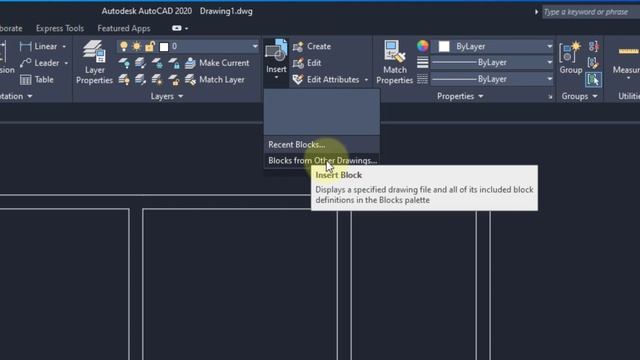Click the white ByLayer color swatch
Screen dimensions: 640x360
coord(444,47)
